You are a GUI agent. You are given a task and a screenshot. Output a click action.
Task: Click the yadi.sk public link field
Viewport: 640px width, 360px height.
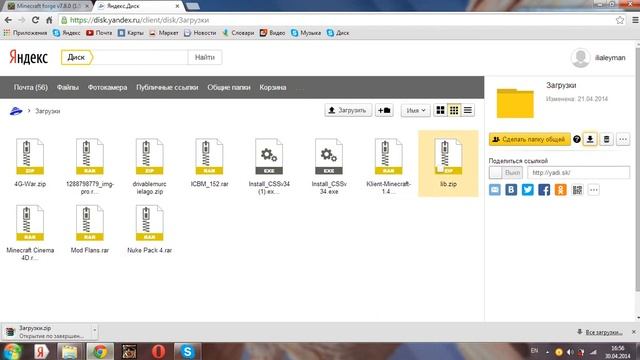pyautogui.click(x=578, y=173)
